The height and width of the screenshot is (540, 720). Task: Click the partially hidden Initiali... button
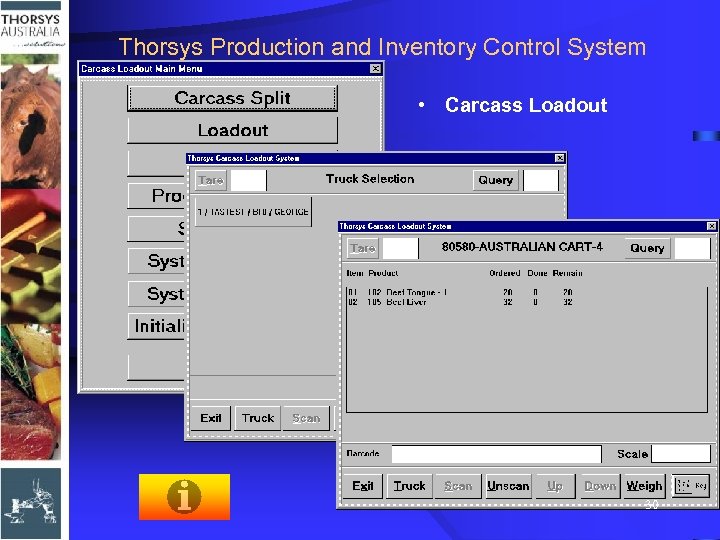coord(156,326)
